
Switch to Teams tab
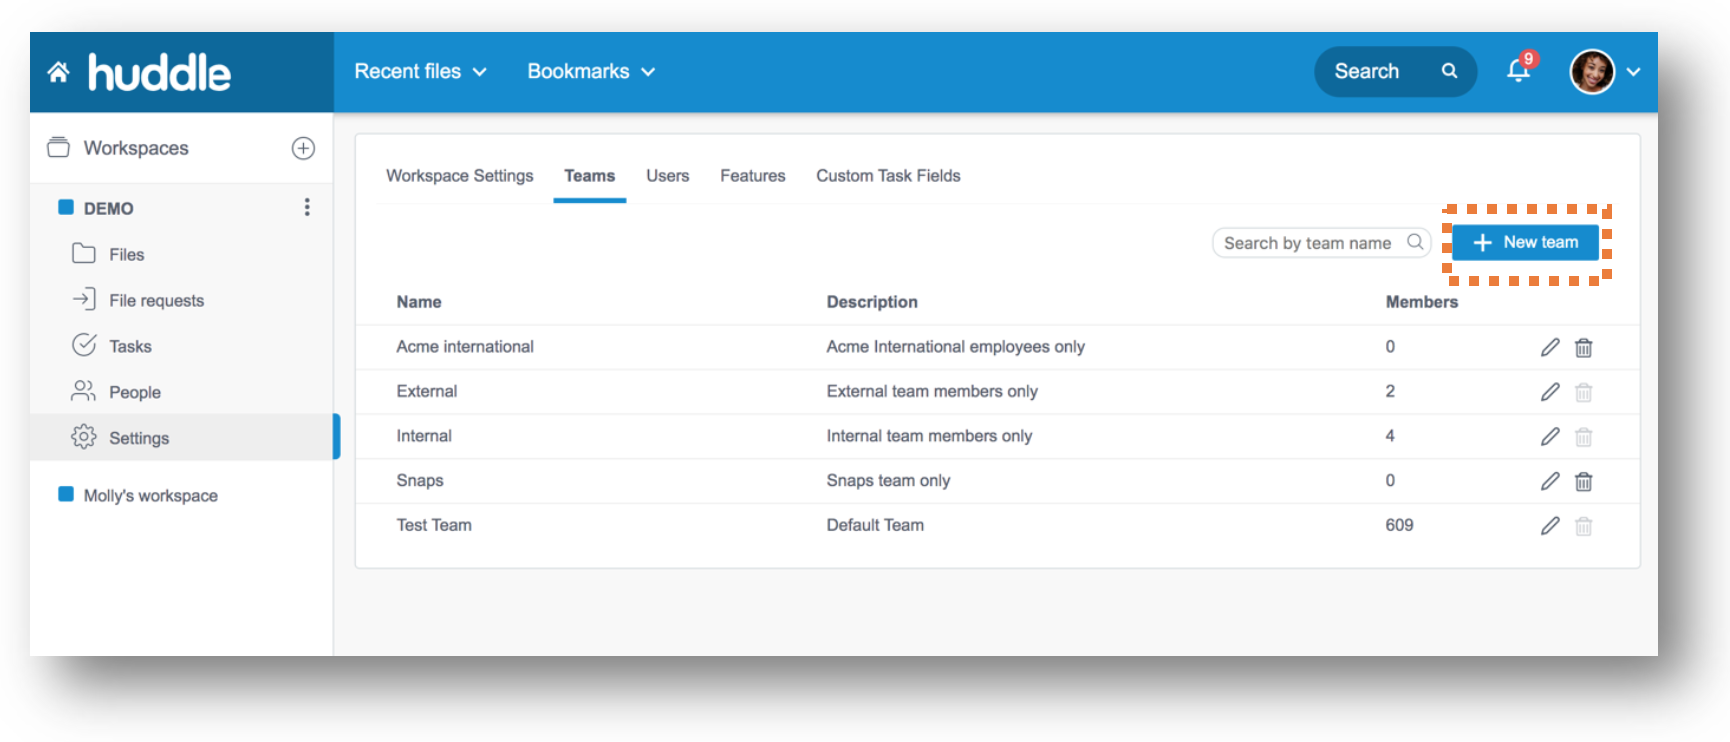[x=590, y=176]
